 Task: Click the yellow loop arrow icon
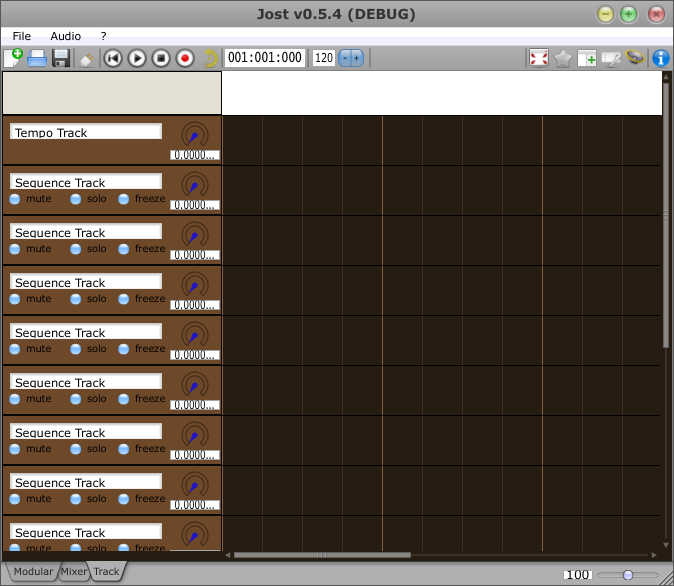(210, 58)
